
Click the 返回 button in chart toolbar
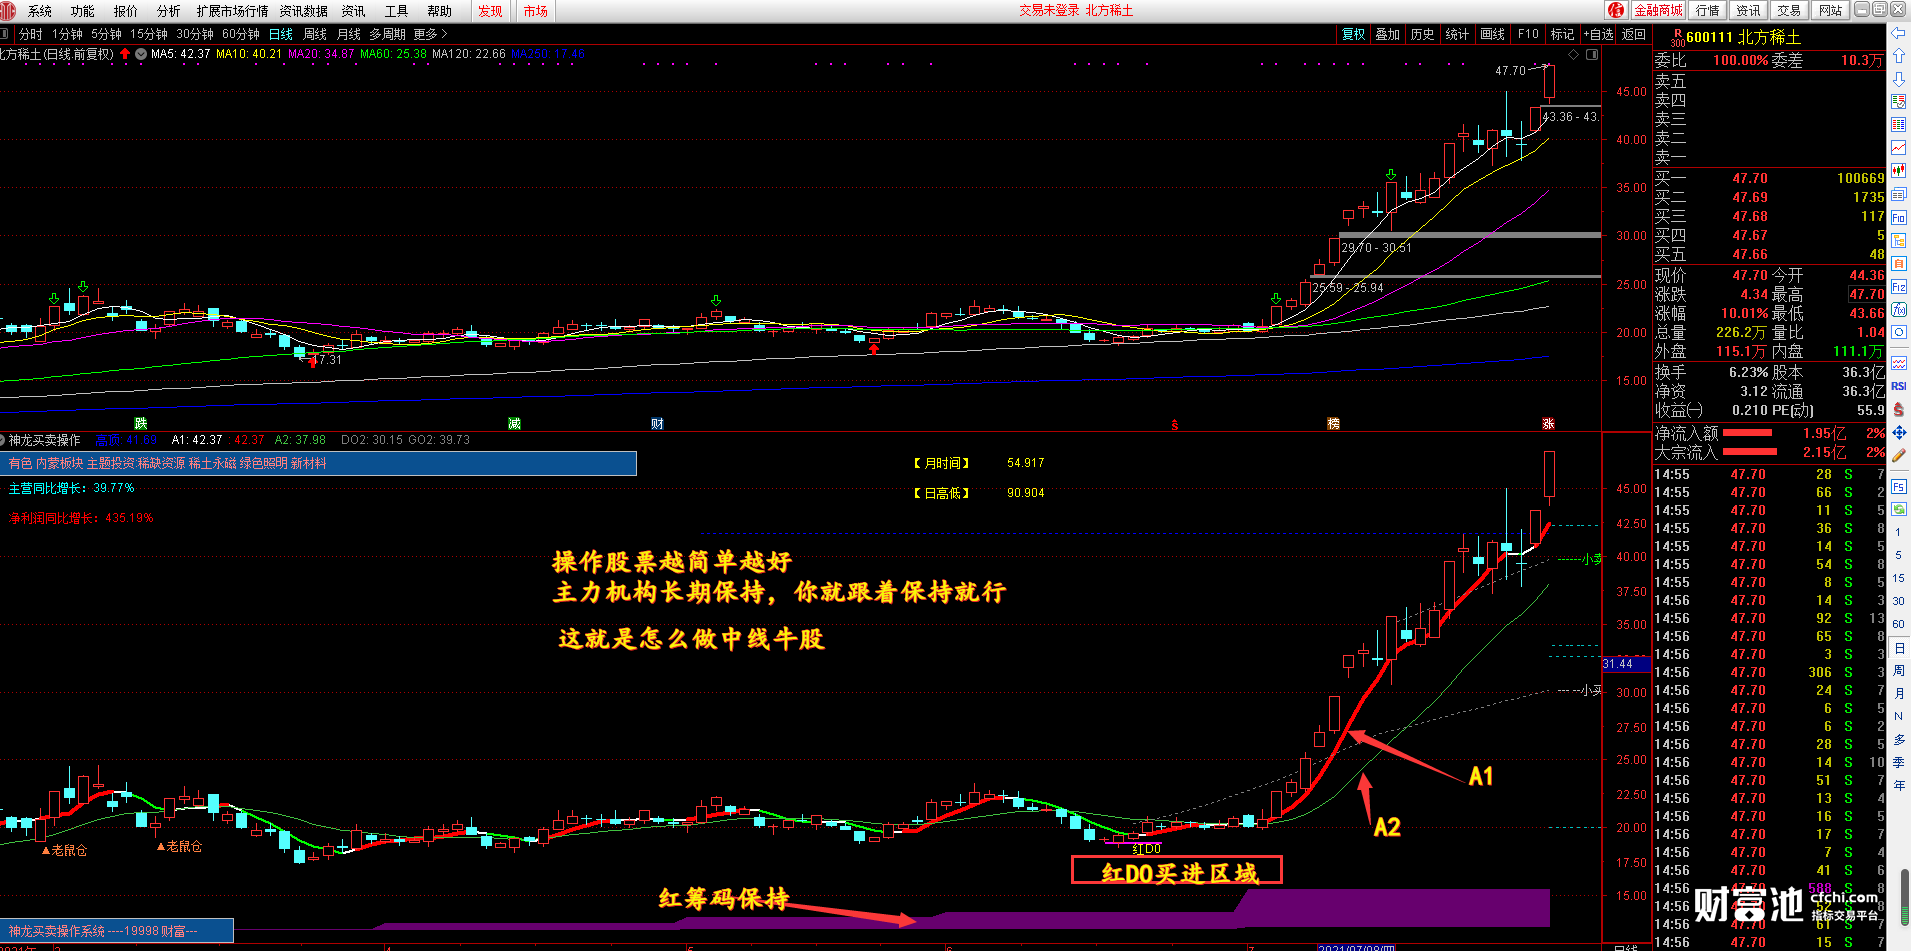click(x=1634, y=34)
